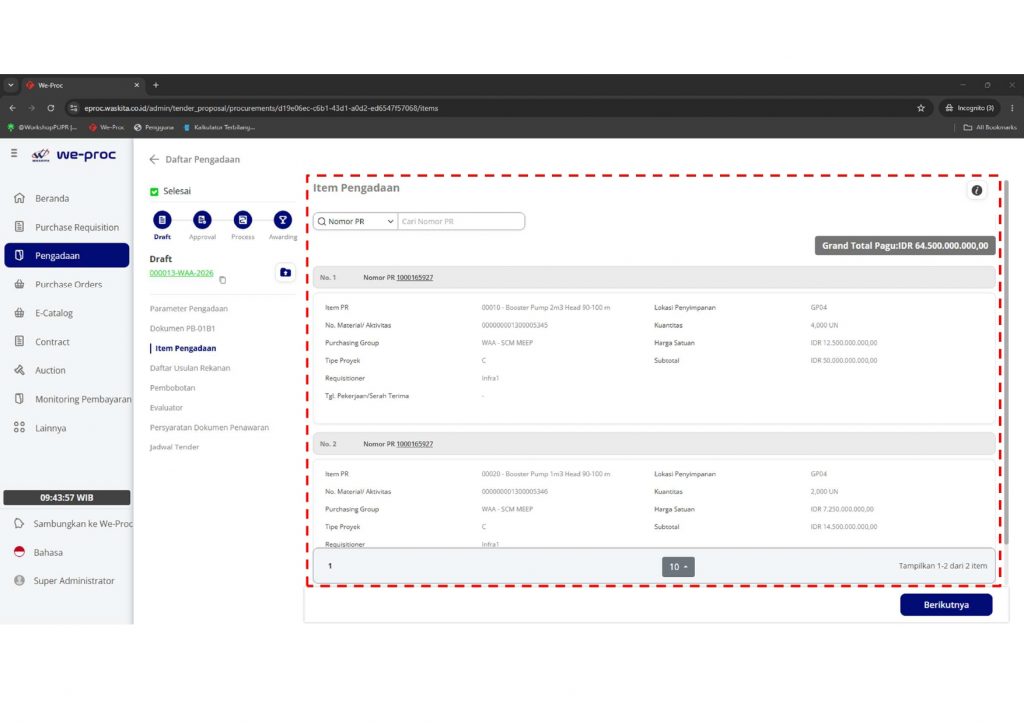Bookmark this page with star icon
Image resolution: width=1024 pixels, height=724 pixels.
click(921, 108)
